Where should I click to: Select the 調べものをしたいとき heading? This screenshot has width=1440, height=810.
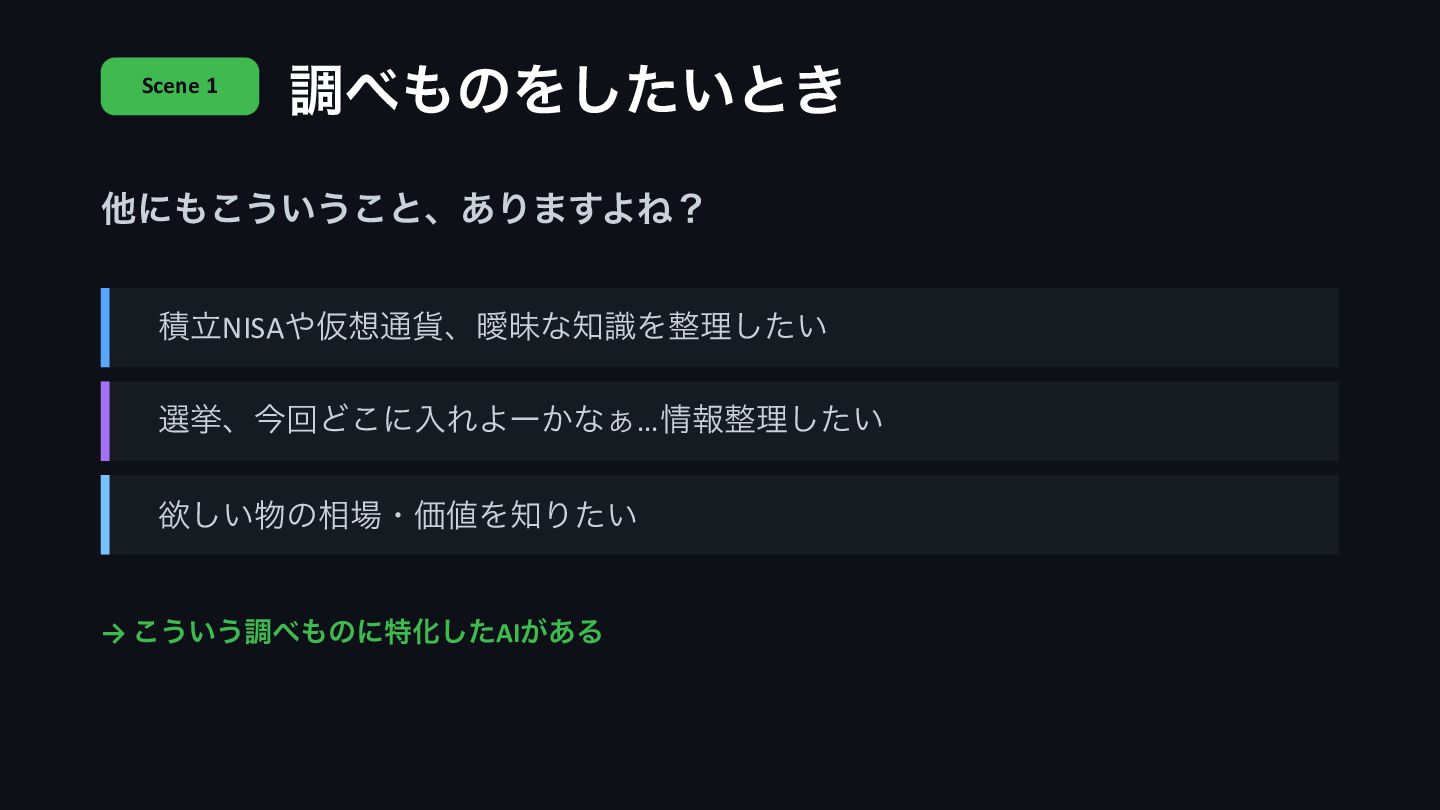pyautogui.click(x=568, y=90)
